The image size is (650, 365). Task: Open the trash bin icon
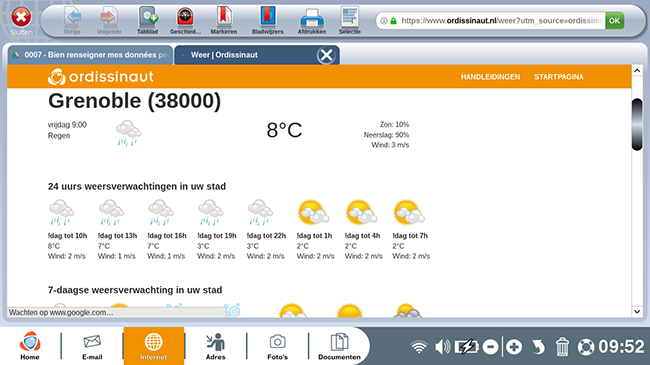click(x=562, y=347)
